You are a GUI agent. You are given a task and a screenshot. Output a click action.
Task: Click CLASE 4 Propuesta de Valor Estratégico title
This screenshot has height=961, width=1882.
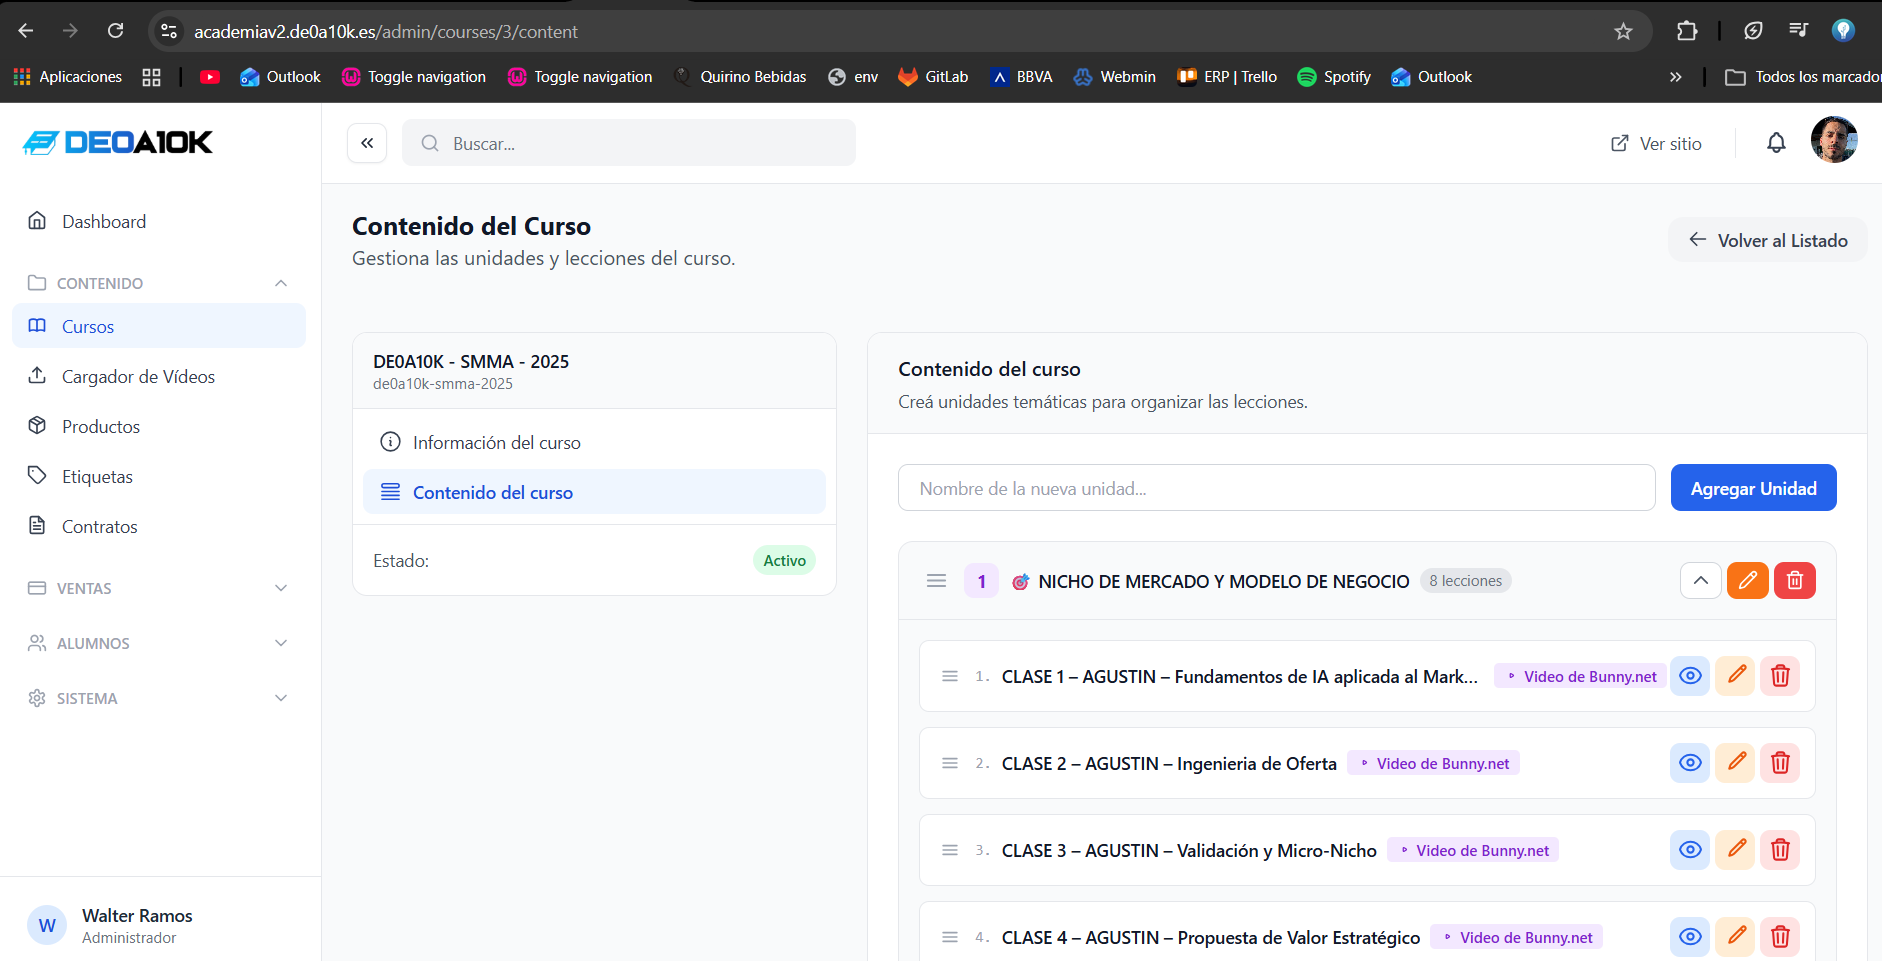point(1211,937)
